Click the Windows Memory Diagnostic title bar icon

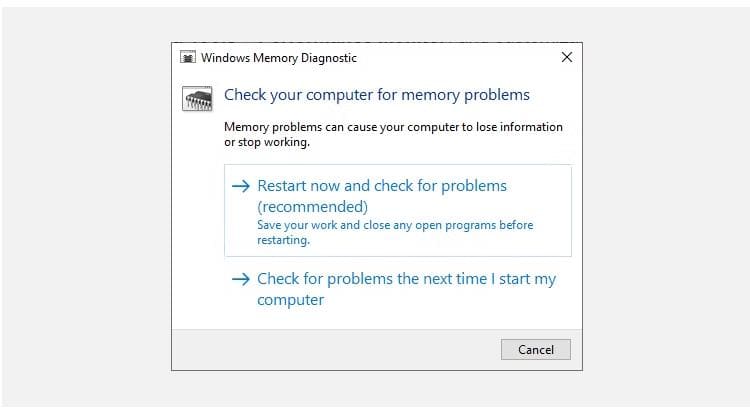click(x=188, y=57)
